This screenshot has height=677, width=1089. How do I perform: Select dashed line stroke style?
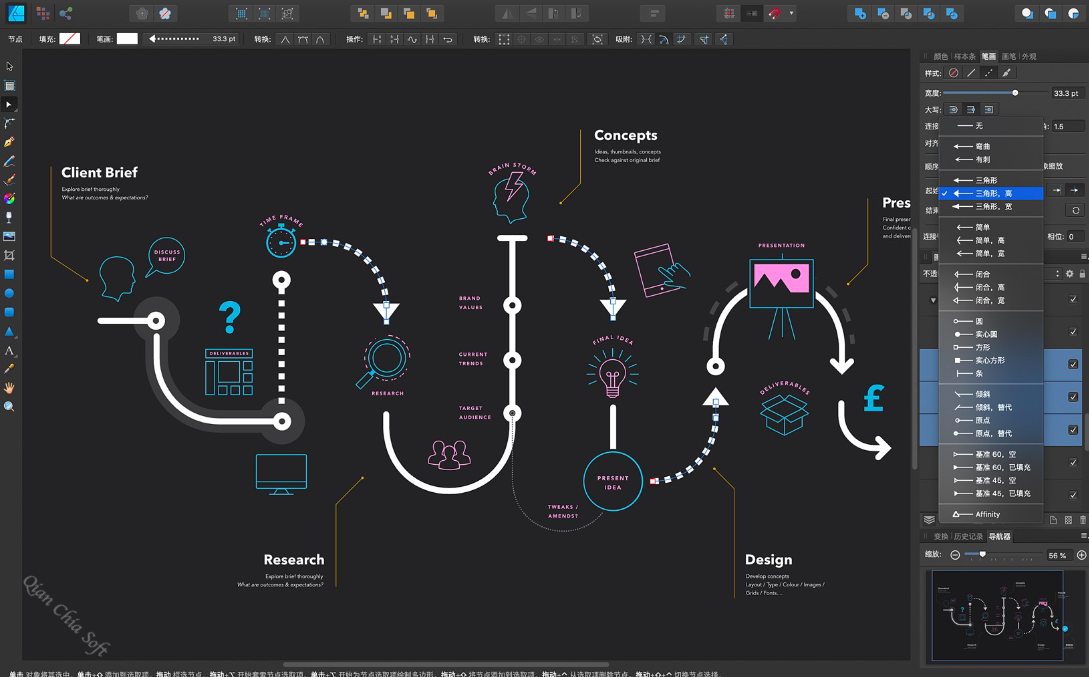pyautogui.click(x=988, y=73)
